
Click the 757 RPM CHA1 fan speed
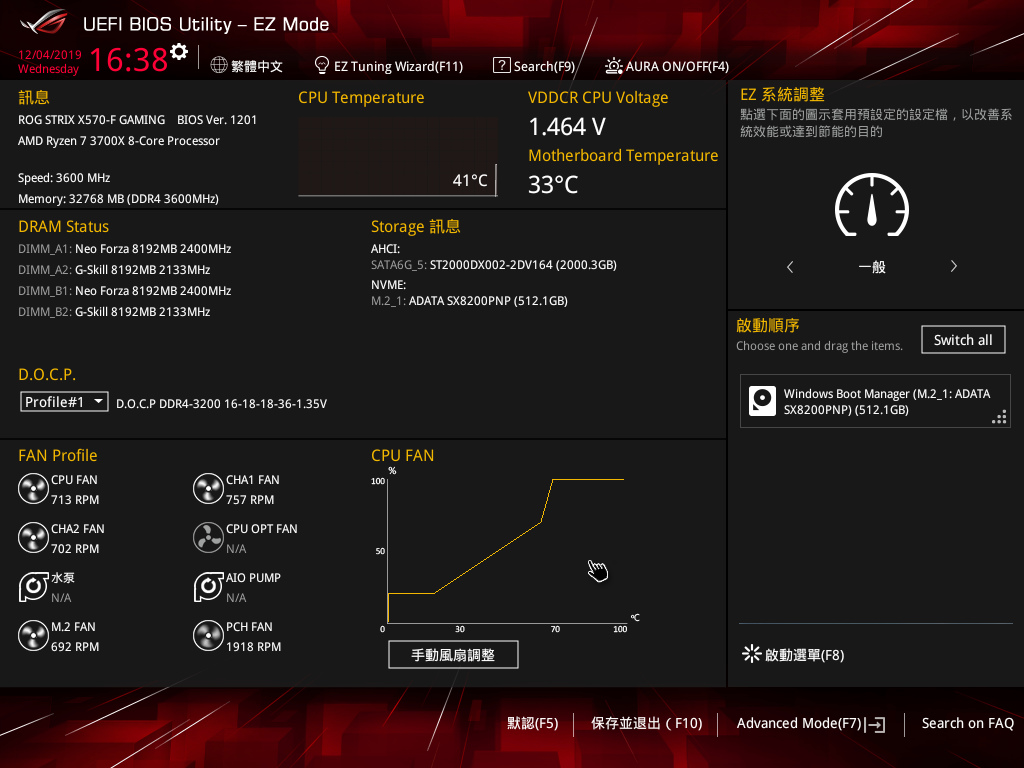point(250,500)
